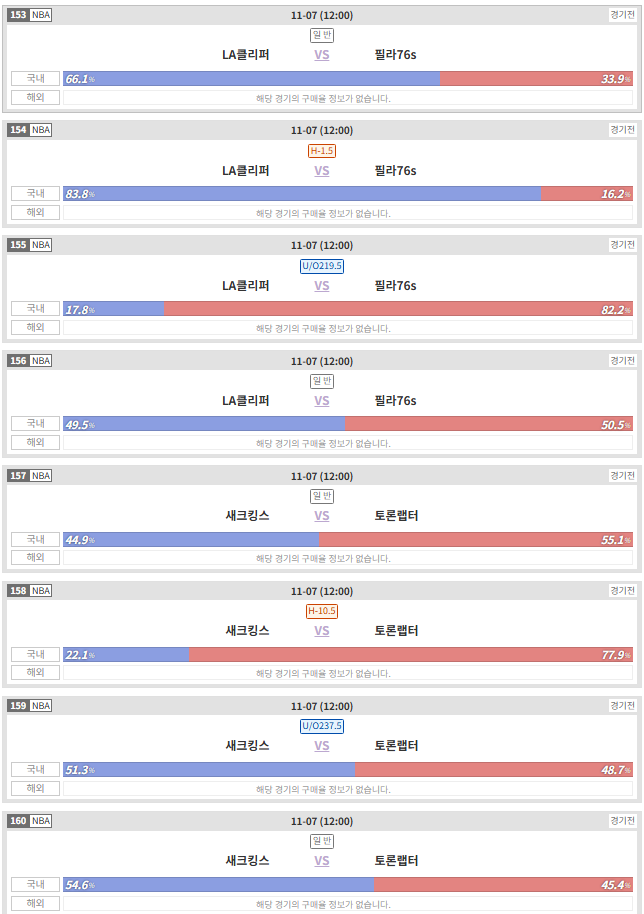Select the 해외 label in match 155
Image resolution: width=644 pixels, height=914 pixels.
(x=36, y=328)
